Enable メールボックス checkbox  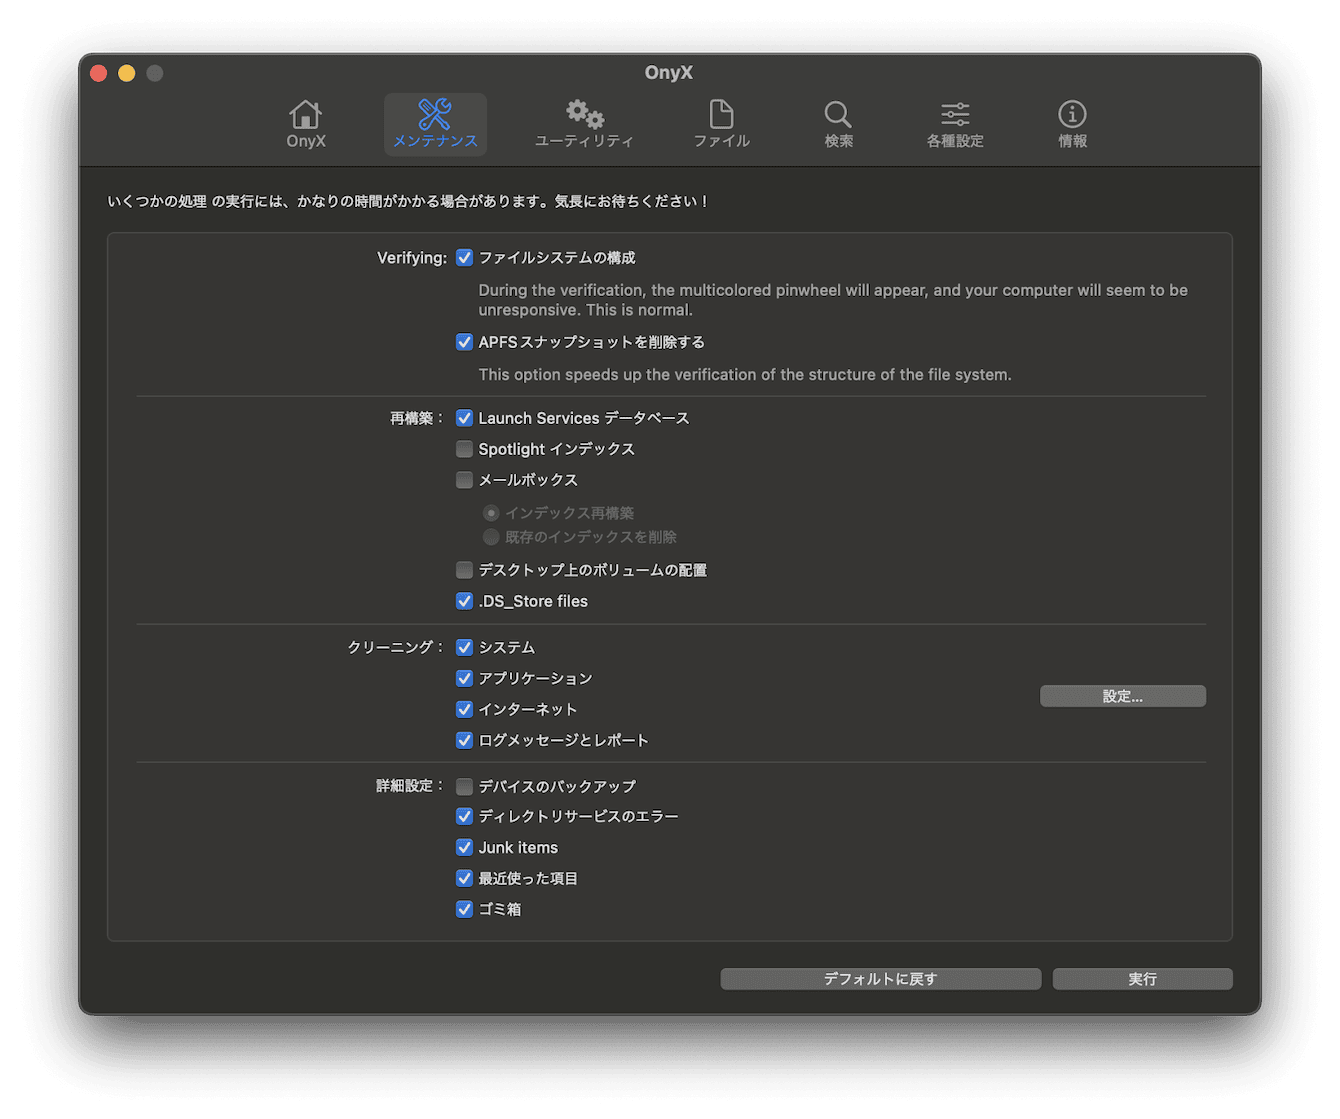pyautogui.click(x=464, y=480)
